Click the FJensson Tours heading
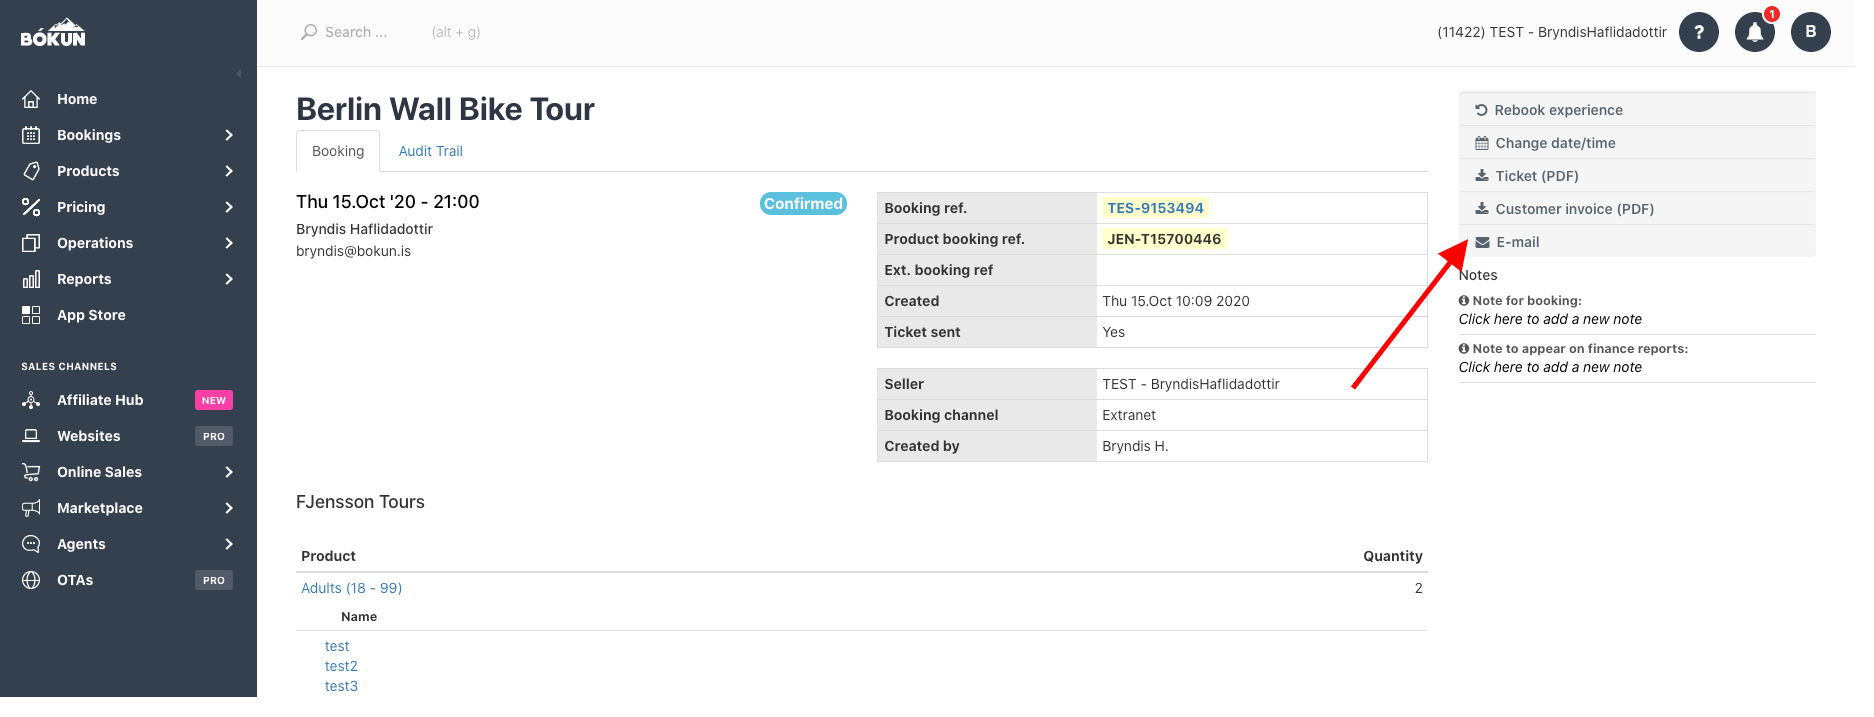This screenshot has width=1874, height=717. click(x=360, y=502)
